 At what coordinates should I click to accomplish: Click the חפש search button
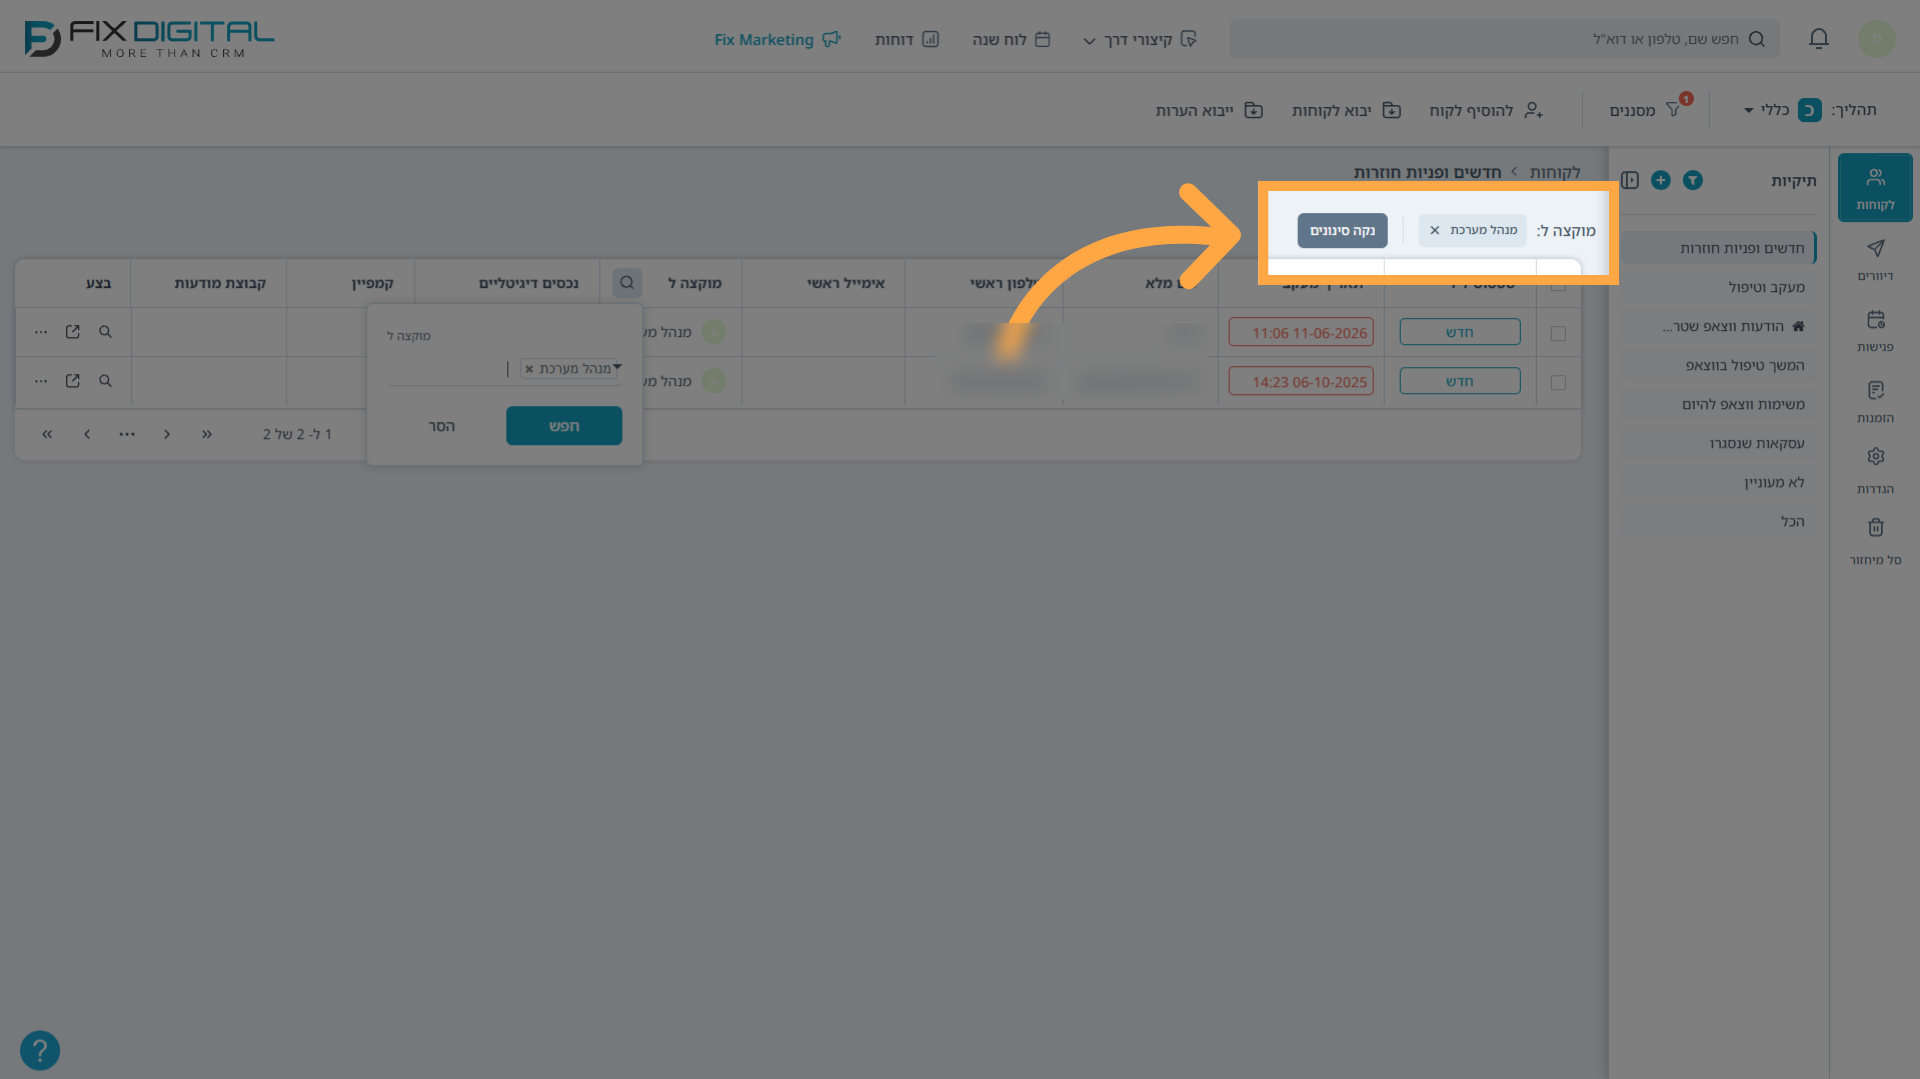tap(564, 426)
